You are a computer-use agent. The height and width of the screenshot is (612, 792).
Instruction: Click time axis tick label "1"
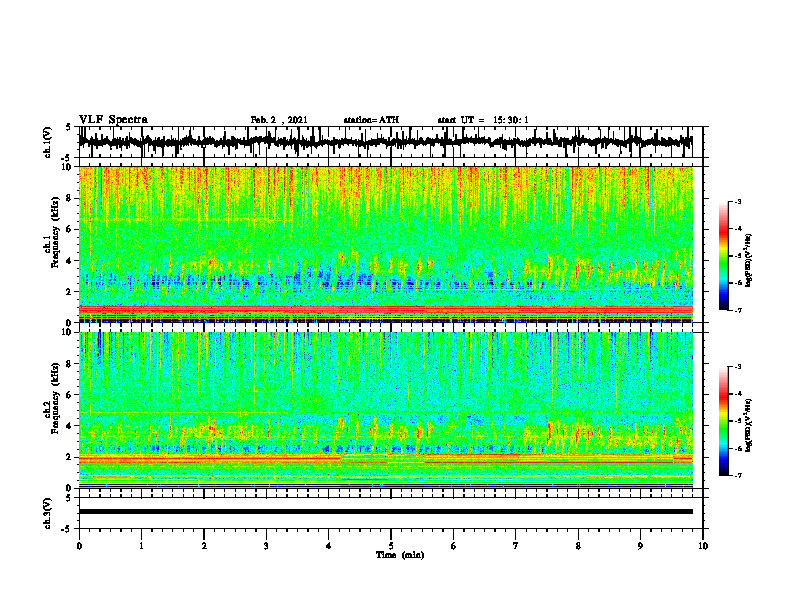click(141, 546)
